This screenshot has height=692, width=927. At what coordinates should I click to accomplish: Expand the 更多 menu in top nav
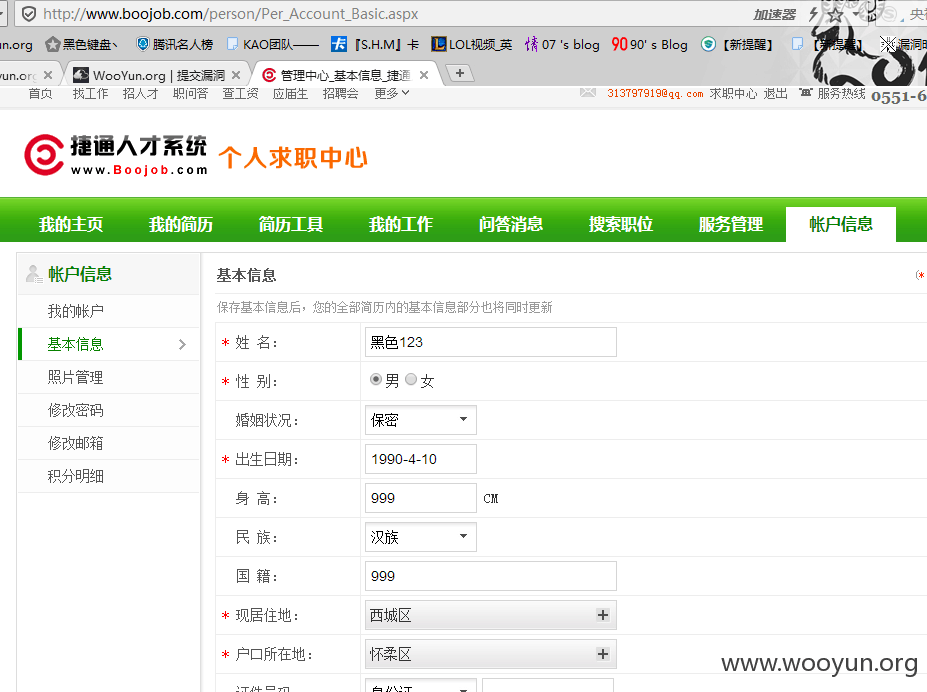[x=391, y=93]
